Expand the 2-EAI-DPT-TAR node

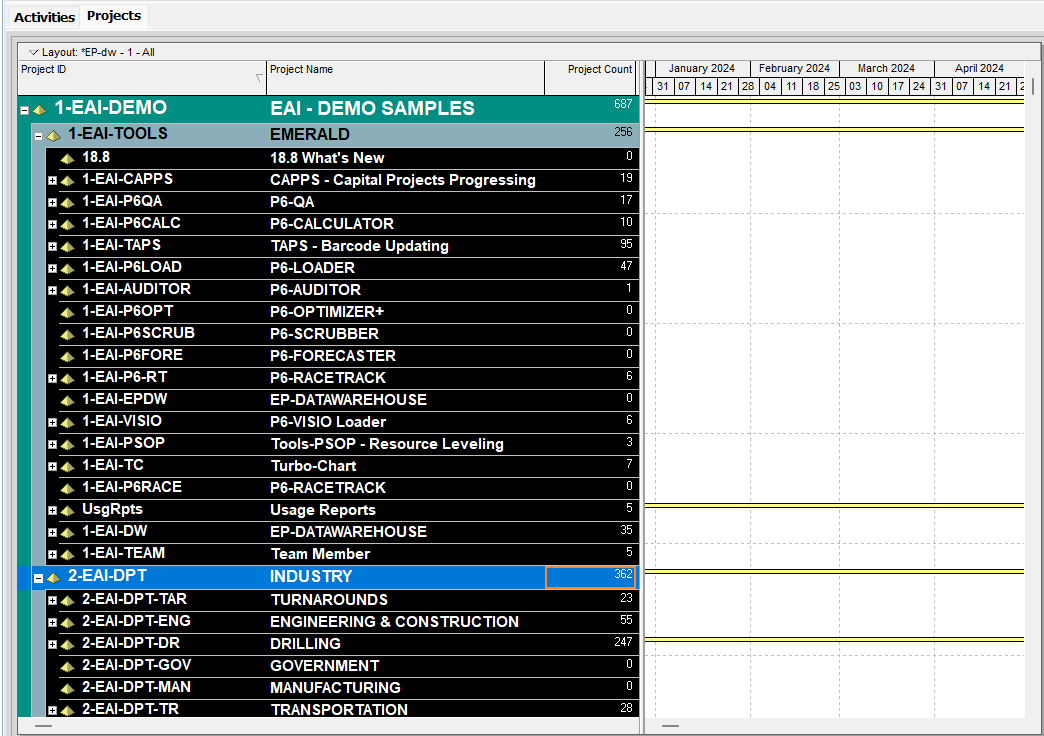[x=52, y=601]
